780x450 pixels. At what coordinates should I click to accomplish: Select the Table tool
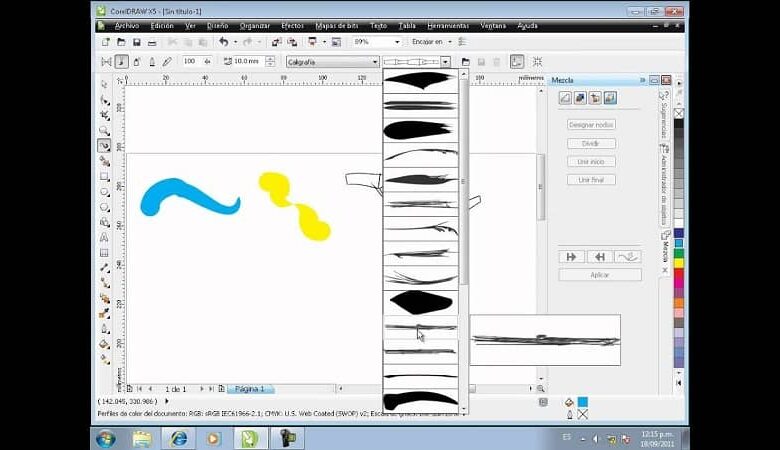[104, 253]
